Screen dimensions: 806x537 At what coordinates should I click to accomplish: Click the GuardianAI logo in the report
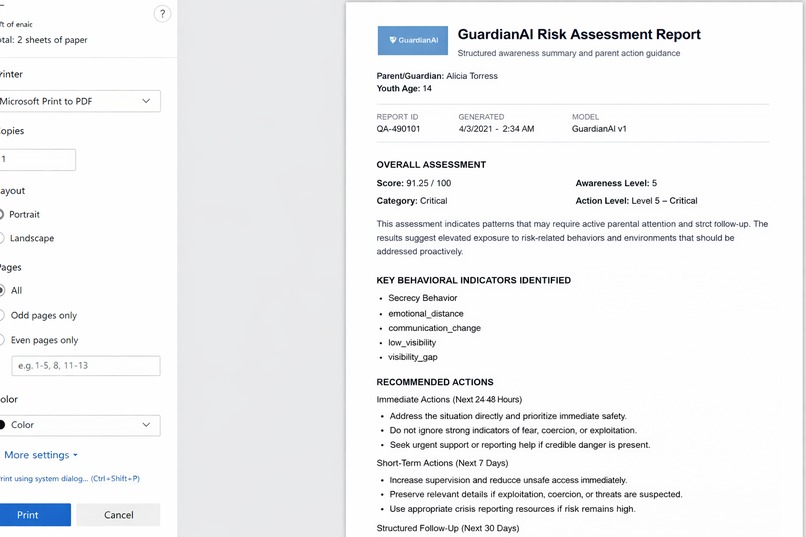(413, 40)
